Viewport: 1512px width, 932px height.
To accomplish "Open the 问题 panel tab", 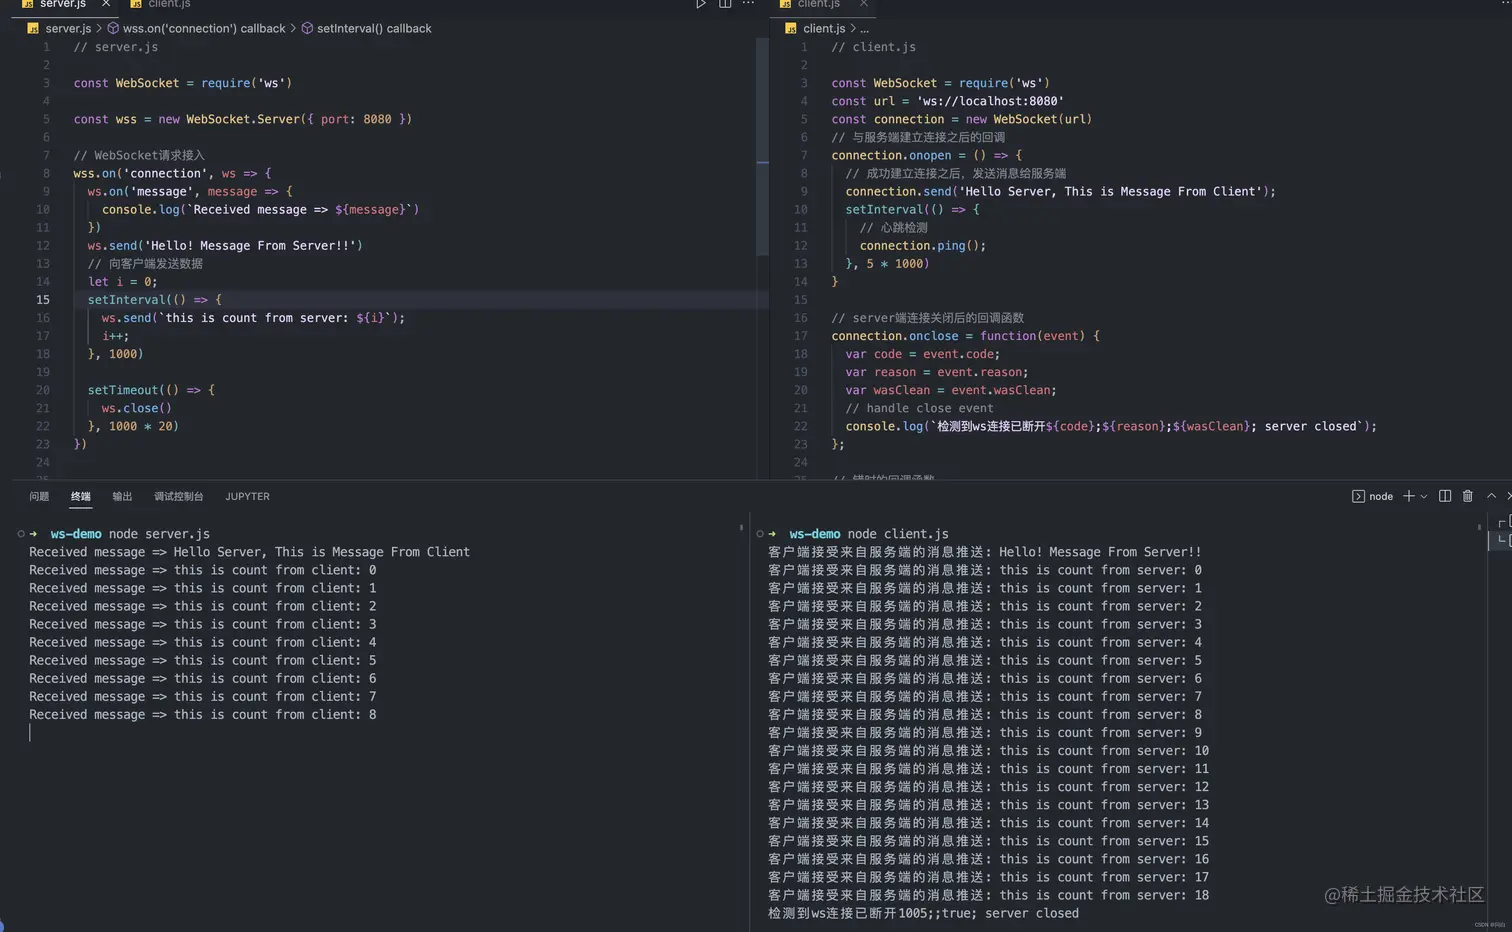I will (39, 496).
